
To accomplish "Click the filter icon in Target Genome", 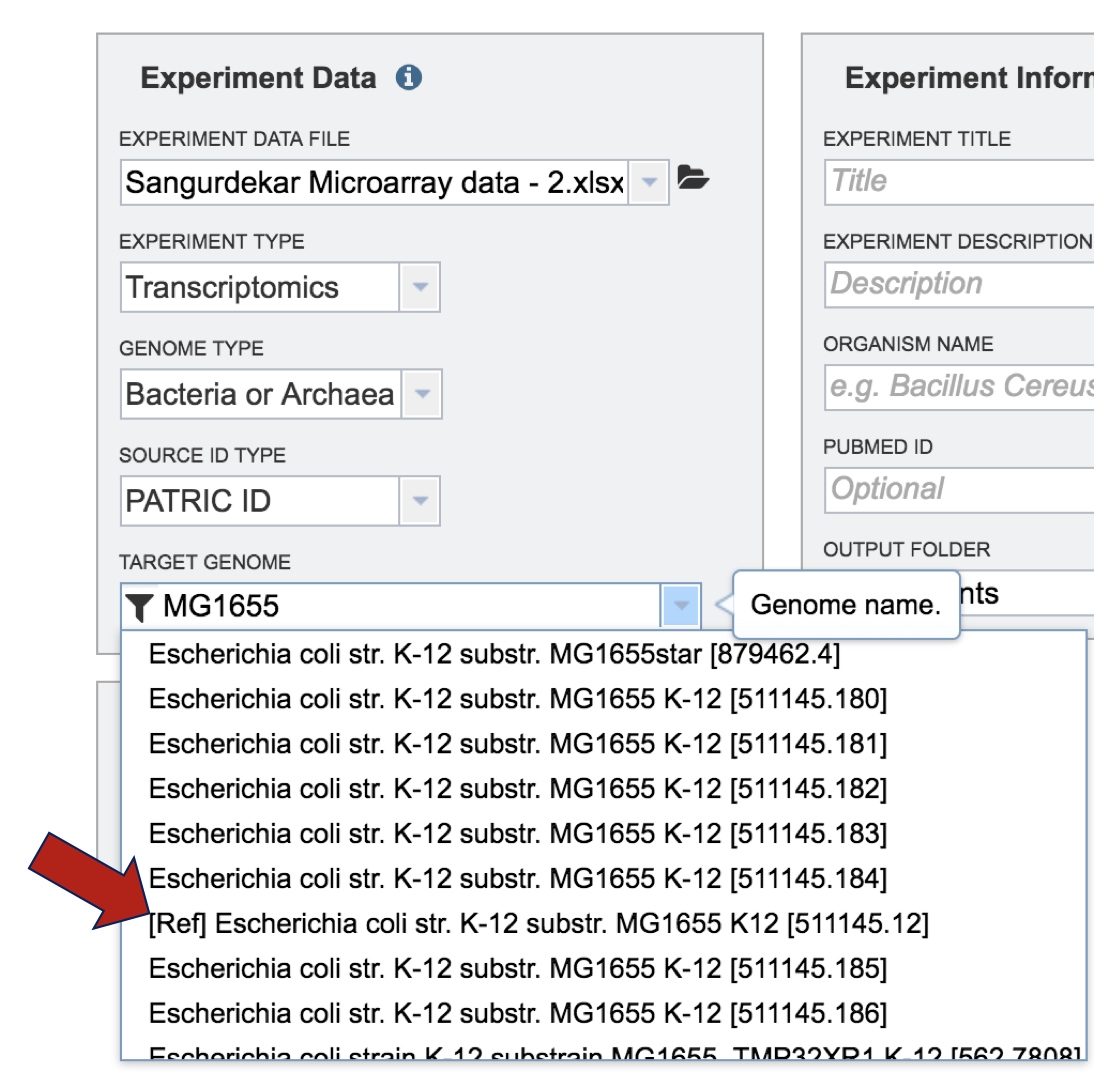I will (x=140, y=606).
